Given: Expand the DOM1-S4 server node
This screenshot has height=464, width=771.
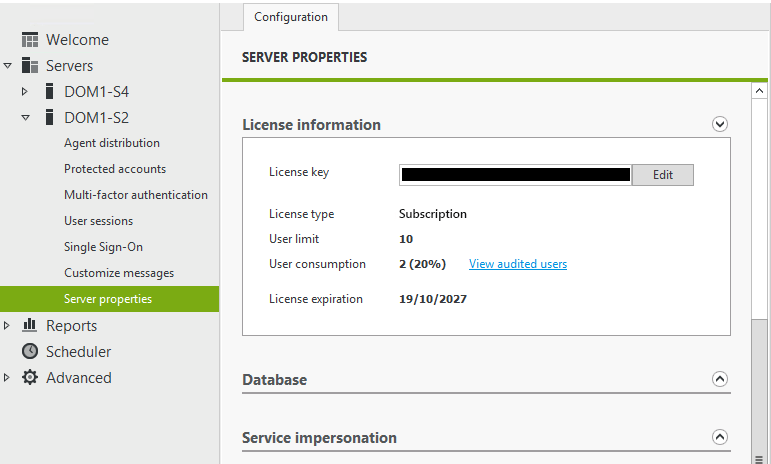Looking at the screenshot, I should 25,91.
